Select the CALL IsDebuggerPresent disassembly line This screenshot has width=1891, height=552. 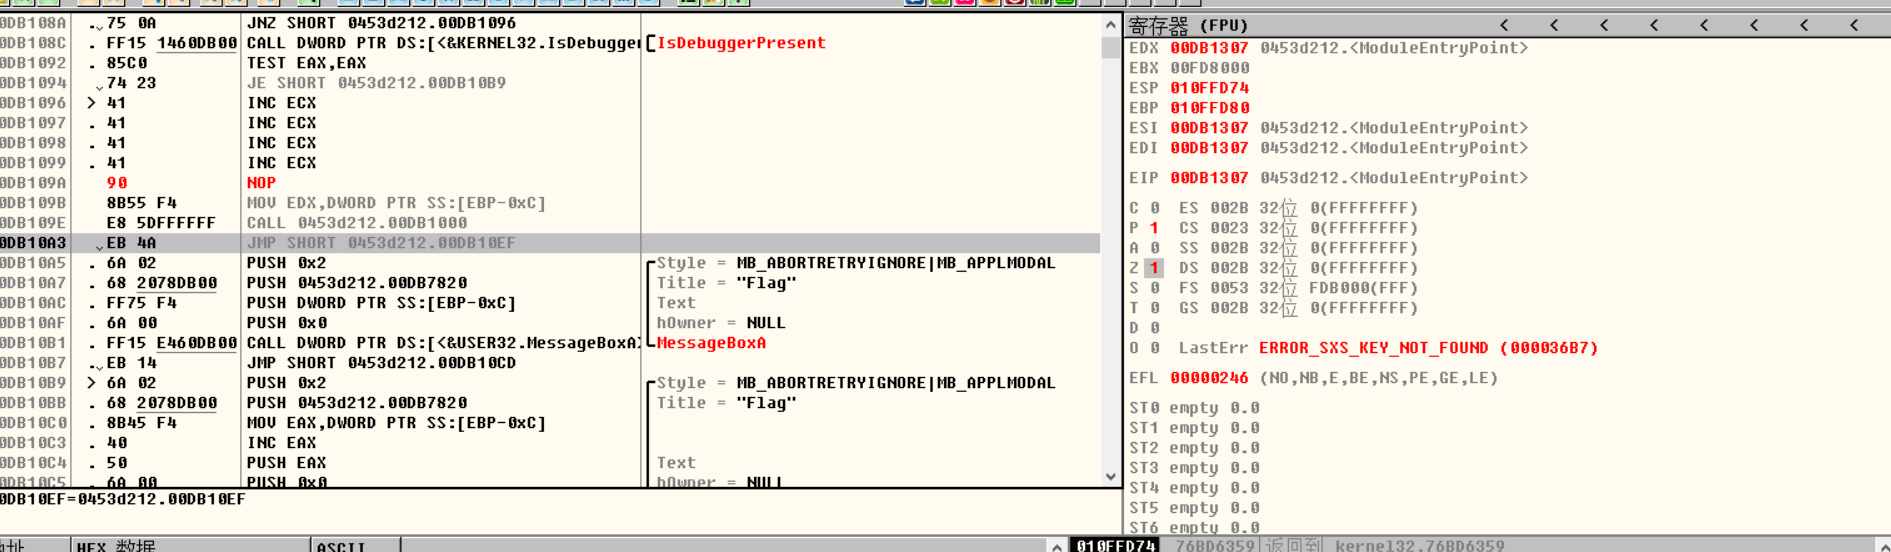click(x=443, y=43)
